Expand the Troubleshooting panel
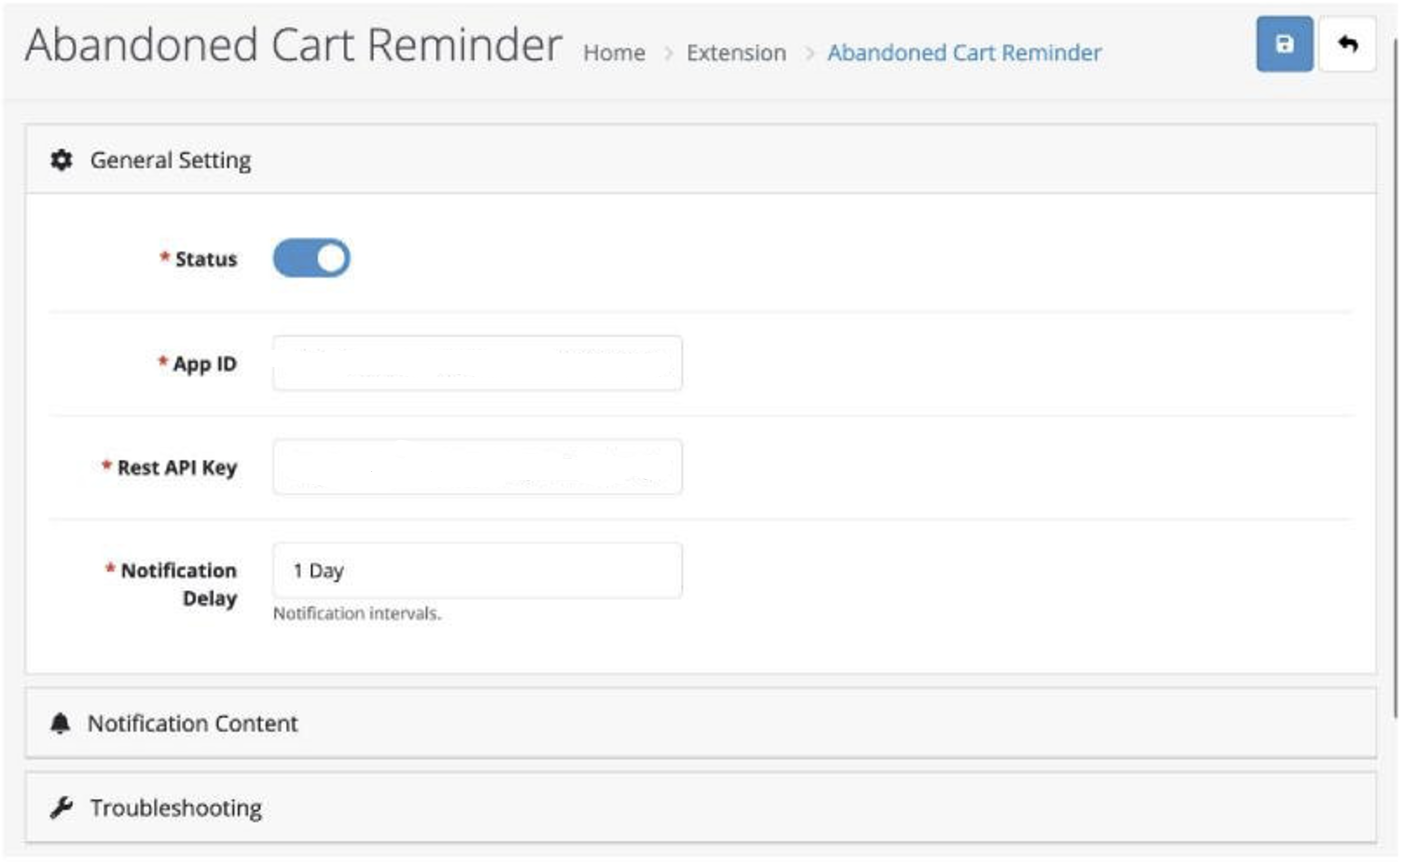 click(700, 807)
